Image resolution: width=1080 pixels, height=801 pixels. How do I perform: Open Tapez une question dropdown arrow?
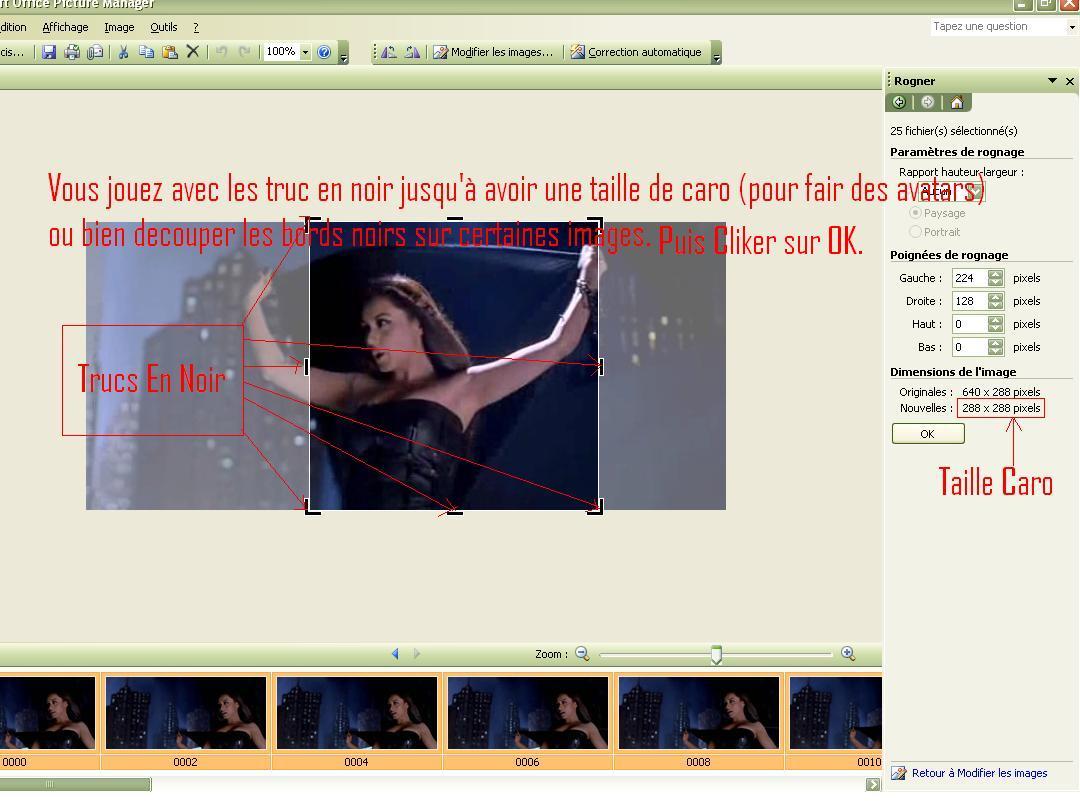point(1072,27)
